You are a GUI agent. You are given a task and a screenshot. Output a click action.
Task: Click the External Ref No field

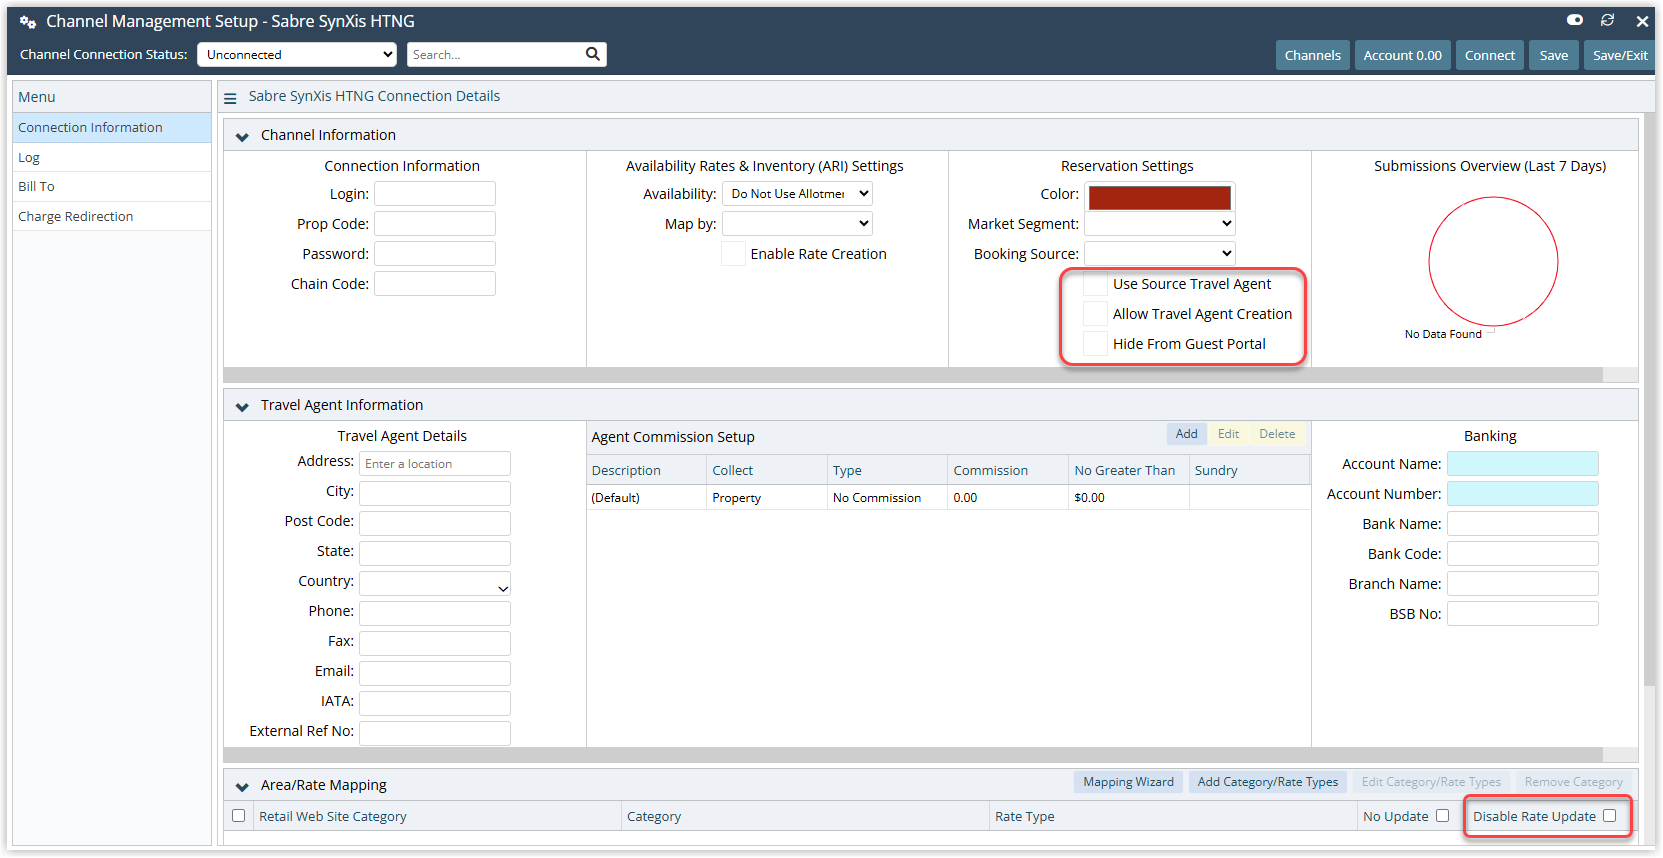(435, 734)
